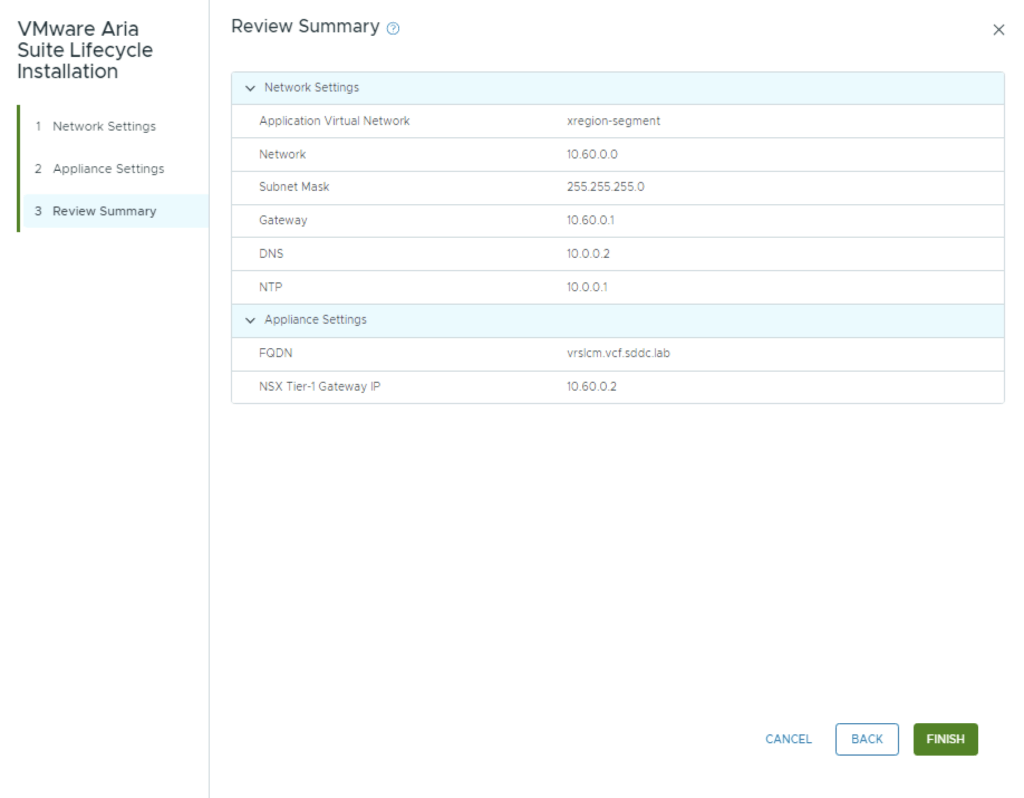Click the NSX Tier-1 Gateway IP value
This screenshot has width=1024, height=798.
[591, 386]
